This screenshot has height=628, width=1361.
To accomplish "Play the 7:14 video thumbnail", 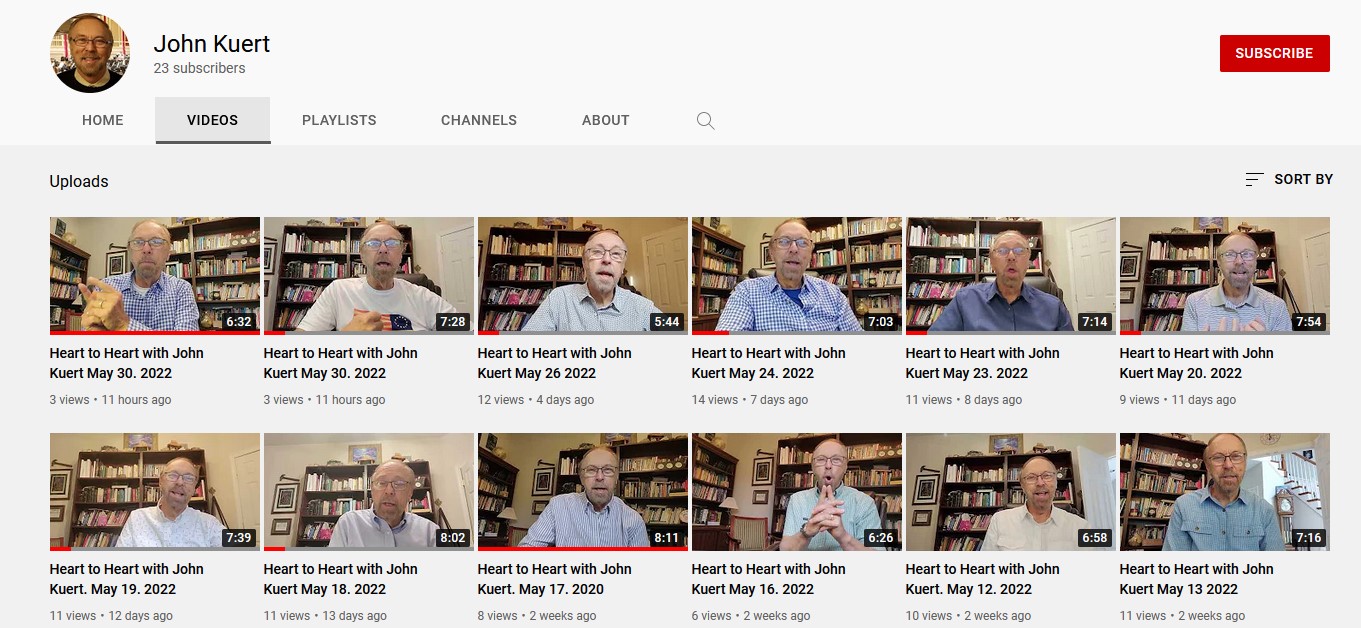I will (x=1010, y=275).
